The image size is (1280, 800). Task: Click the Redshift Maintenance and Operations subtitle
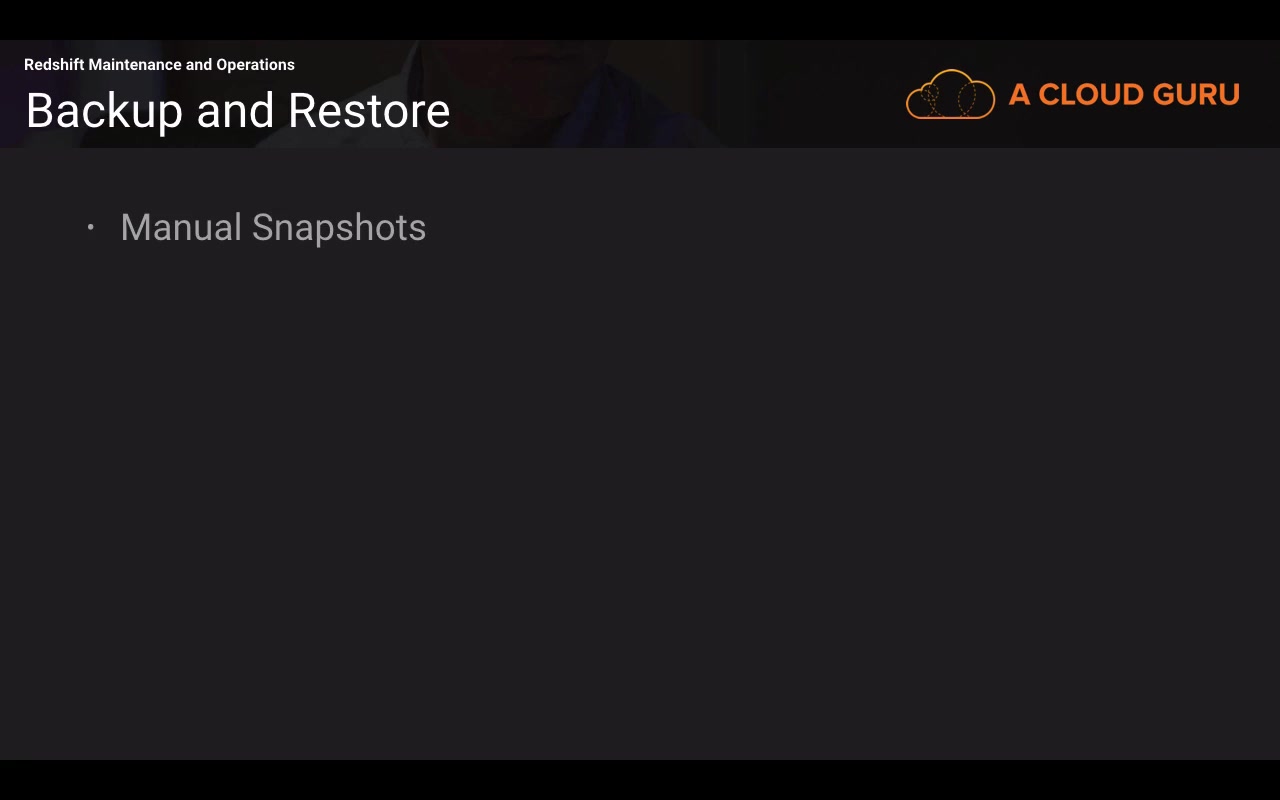159,65
